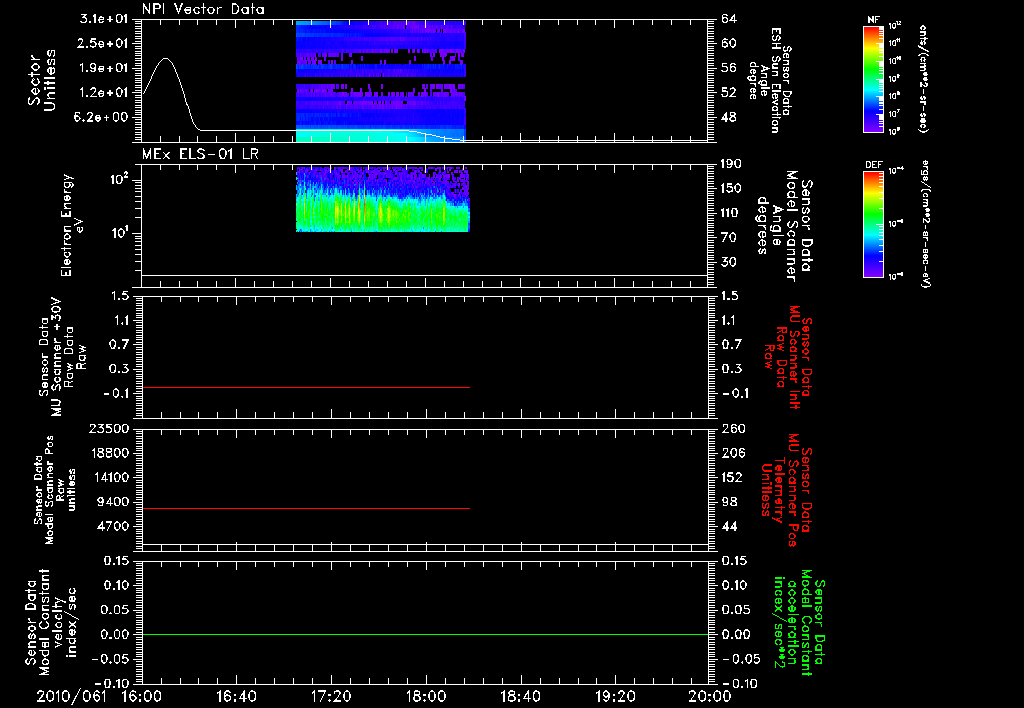1024x708 pixels.
Task: Click the '1.9e+01' sector tick label
Action: tap(103, 68)
